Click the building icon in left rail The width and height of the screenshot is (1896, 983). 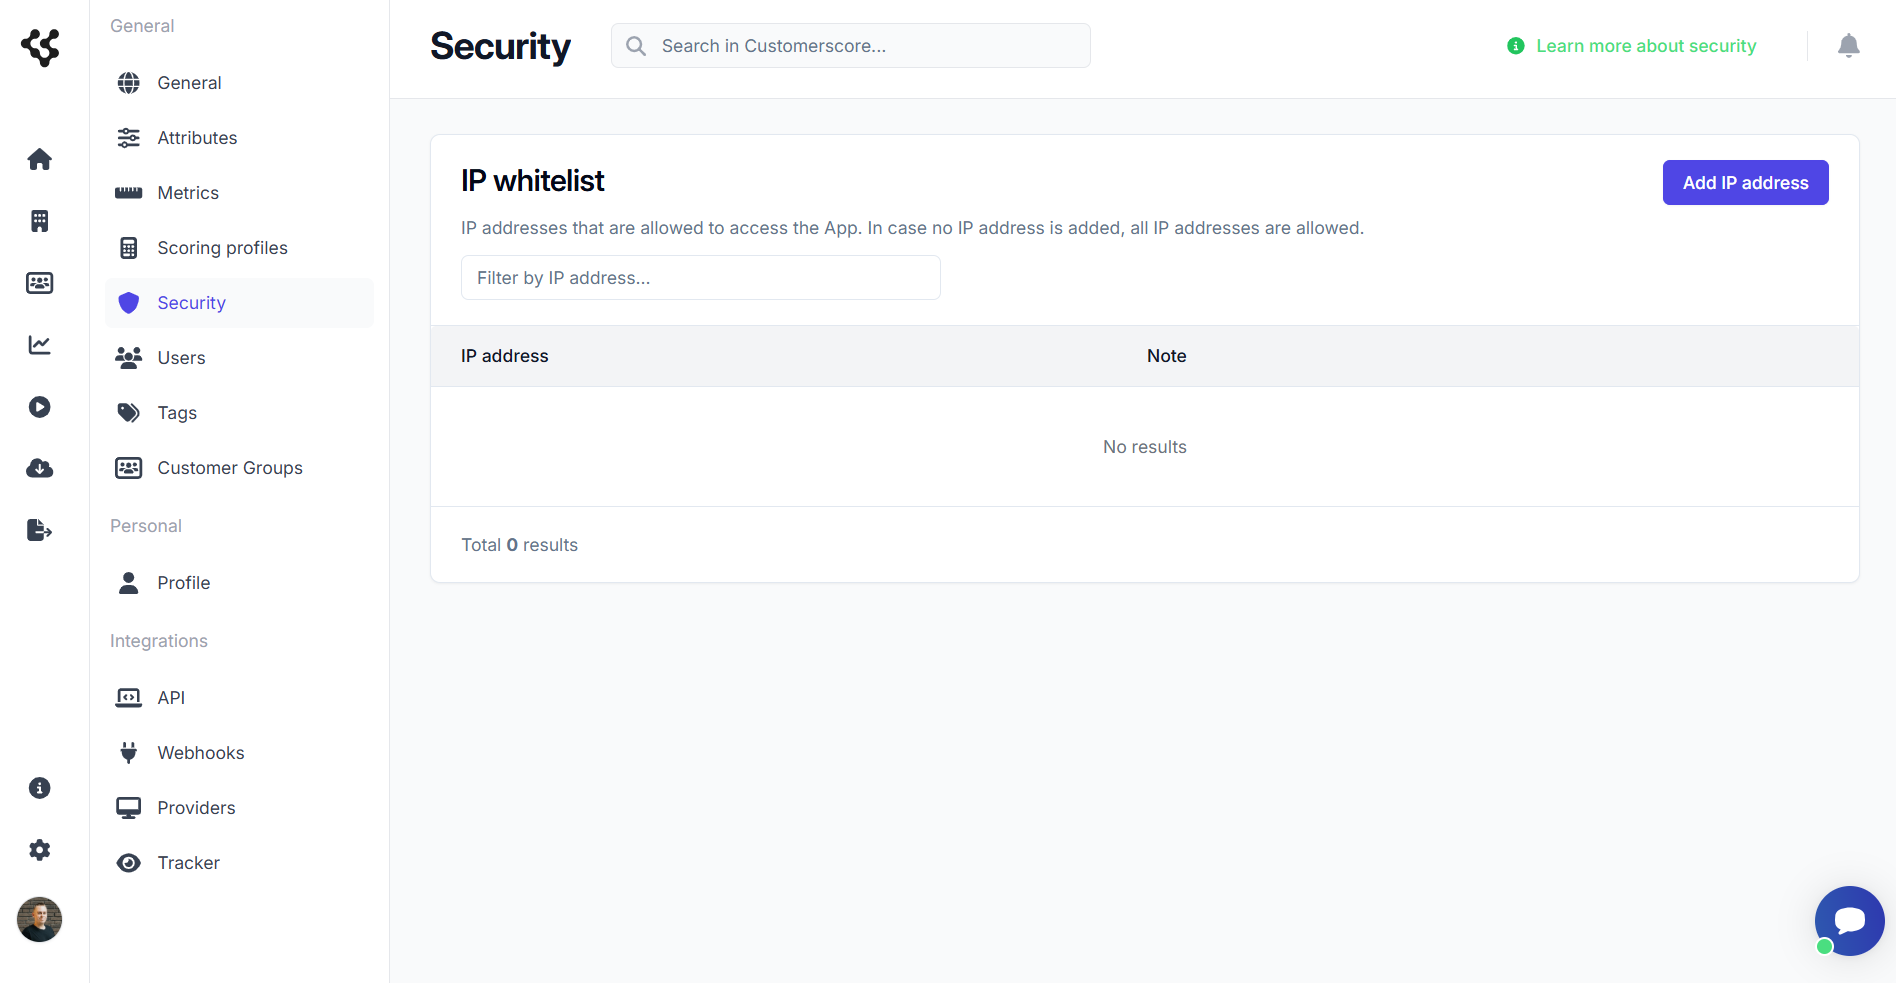coord(39,221)
